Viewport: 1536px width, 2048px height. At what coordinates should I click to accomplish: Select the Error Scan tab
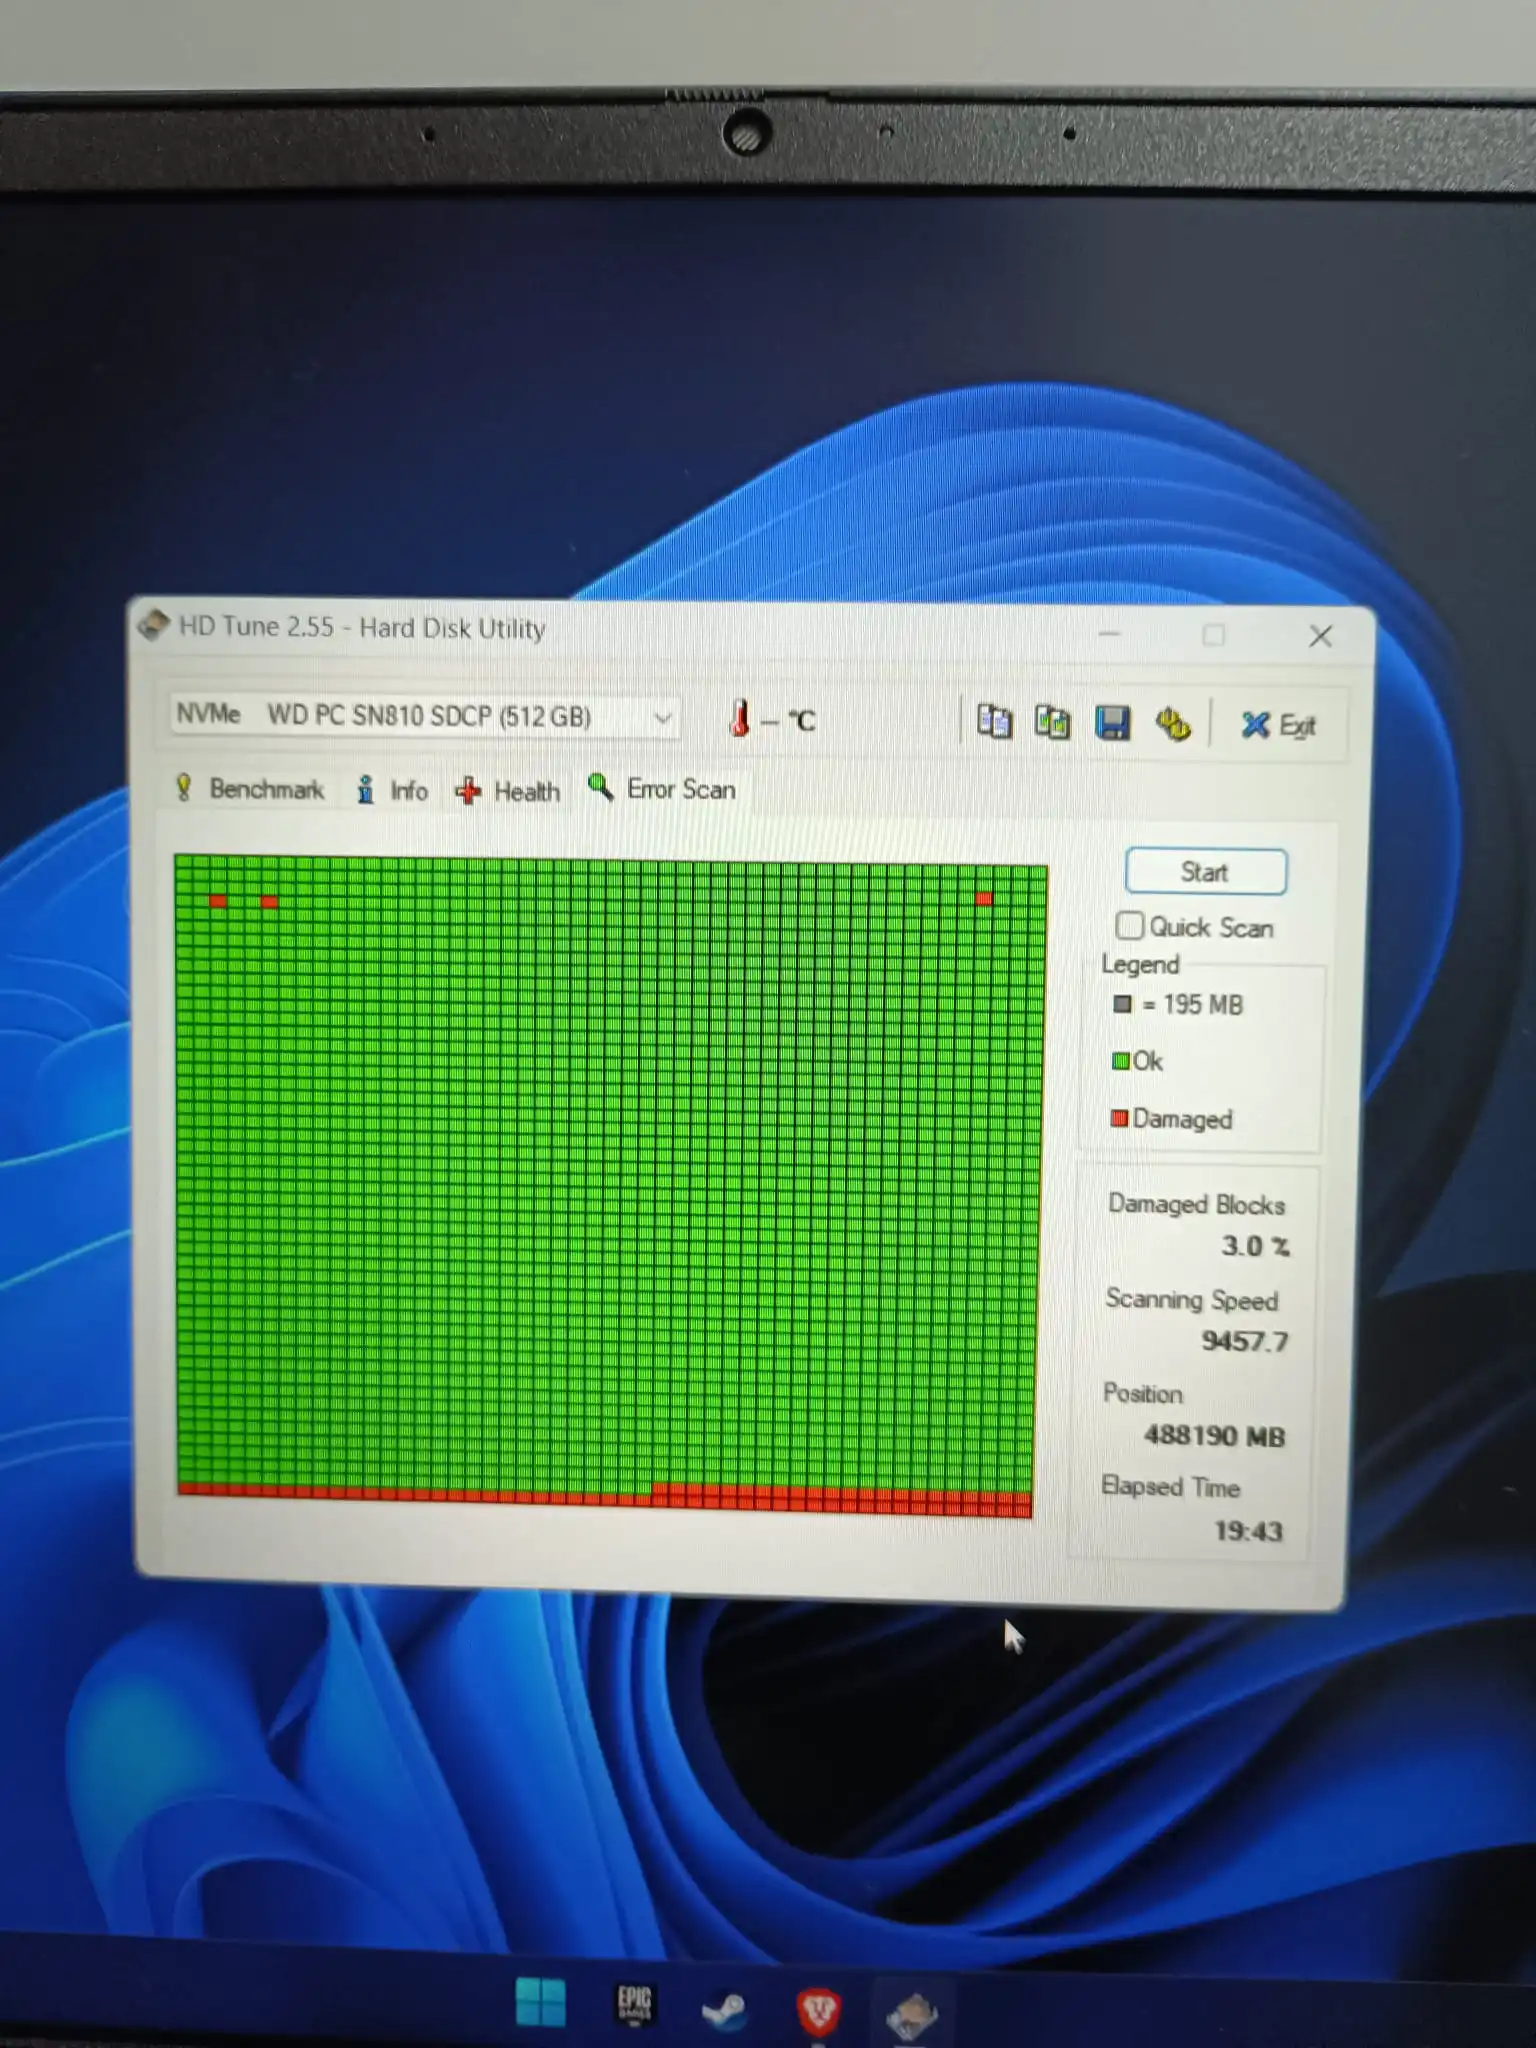tap(662, 789)
